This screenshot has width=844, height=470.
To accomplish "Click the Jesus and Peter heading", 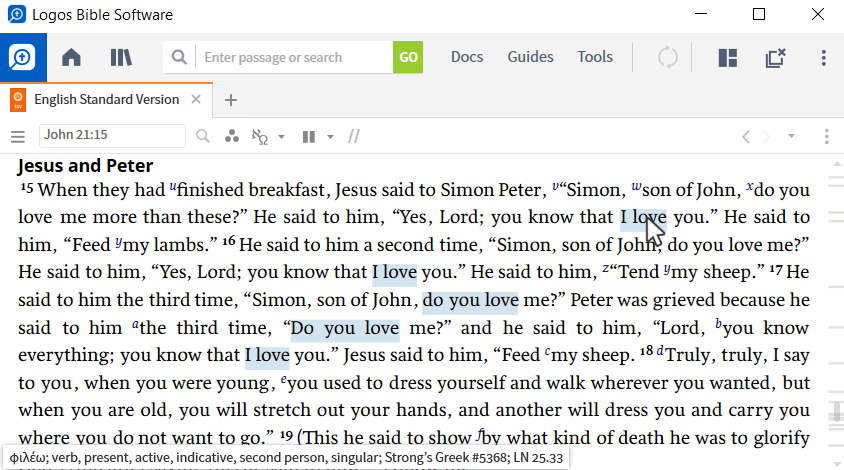I will click(86, 166).
